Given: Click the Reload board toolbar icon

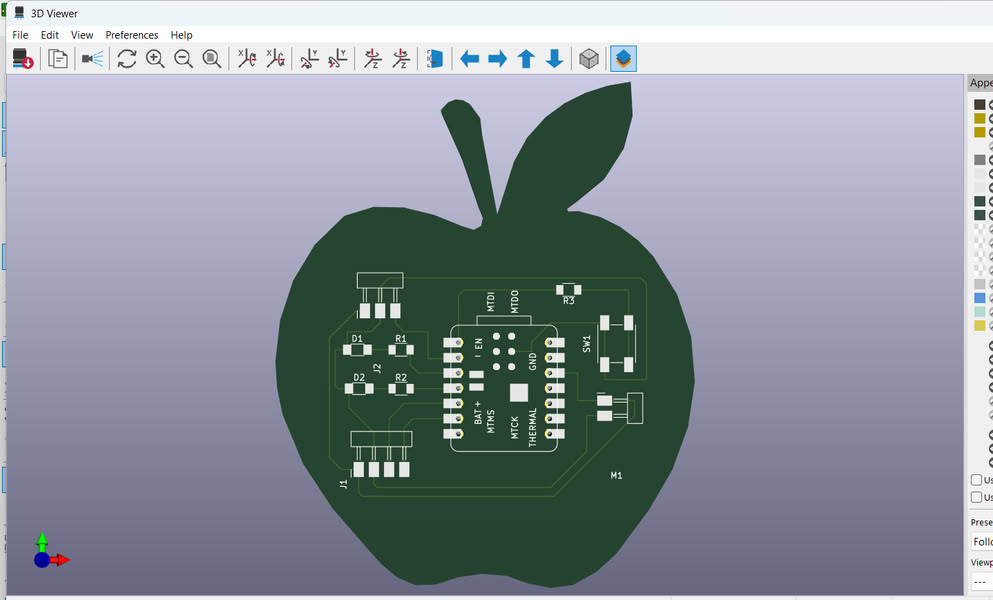Looking at the screenshot, I should 23,59.
